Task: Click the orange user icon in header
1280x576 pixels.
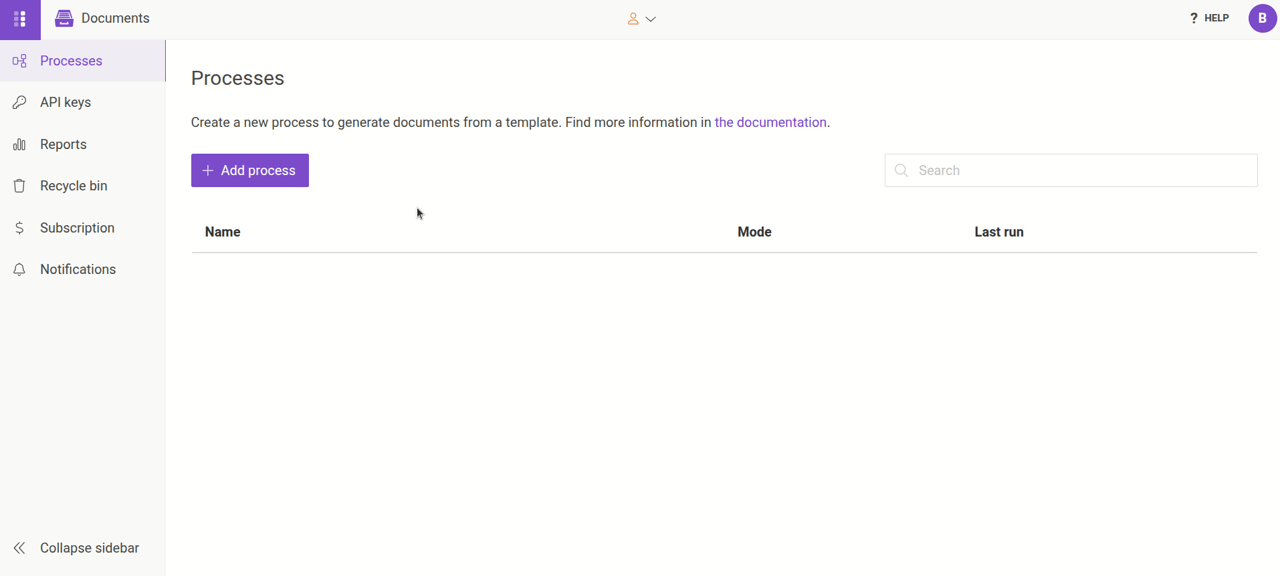Action: pos(633,19)
